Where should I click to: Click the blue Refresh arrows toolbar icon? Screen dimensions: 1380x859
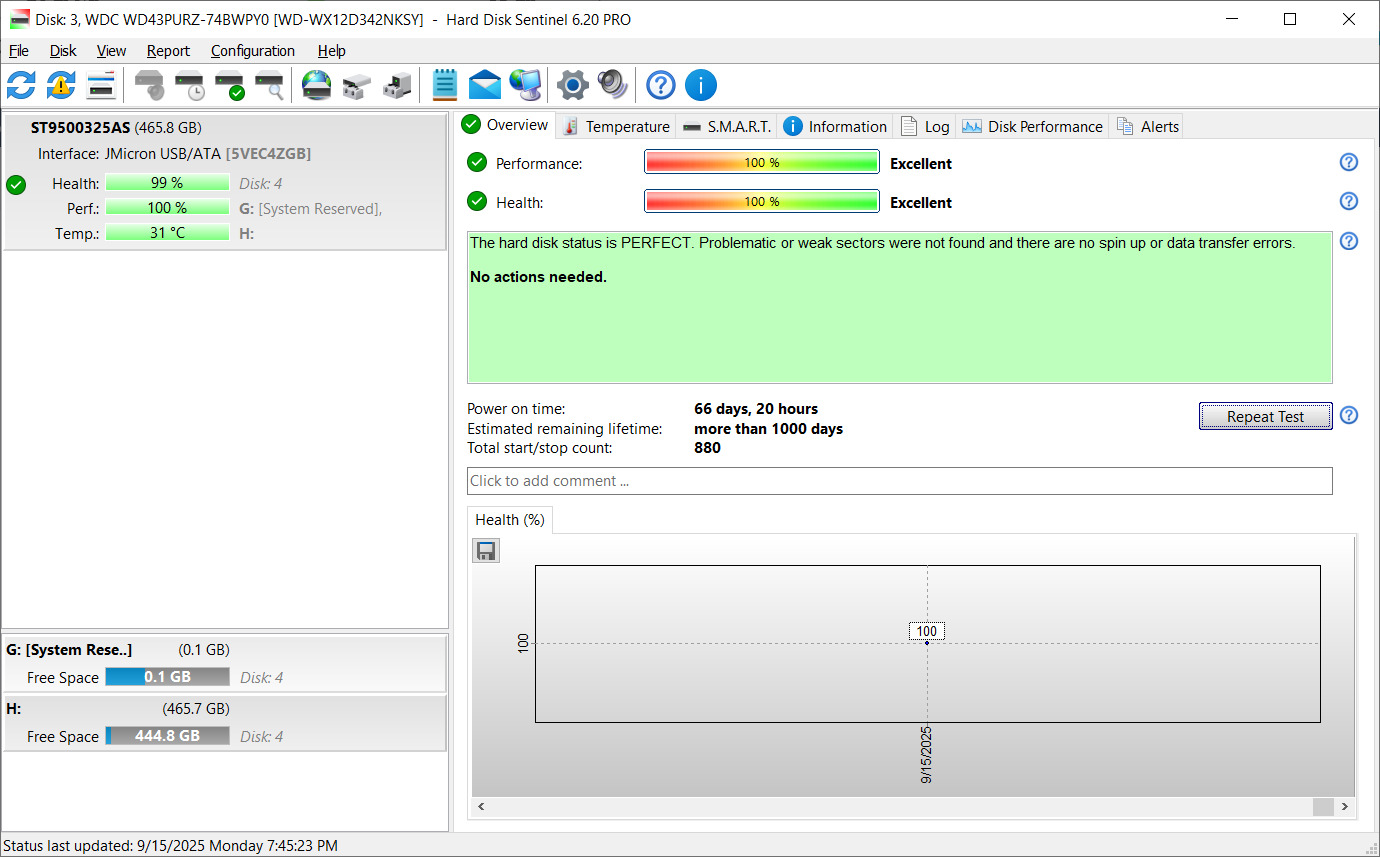point(21,85)
